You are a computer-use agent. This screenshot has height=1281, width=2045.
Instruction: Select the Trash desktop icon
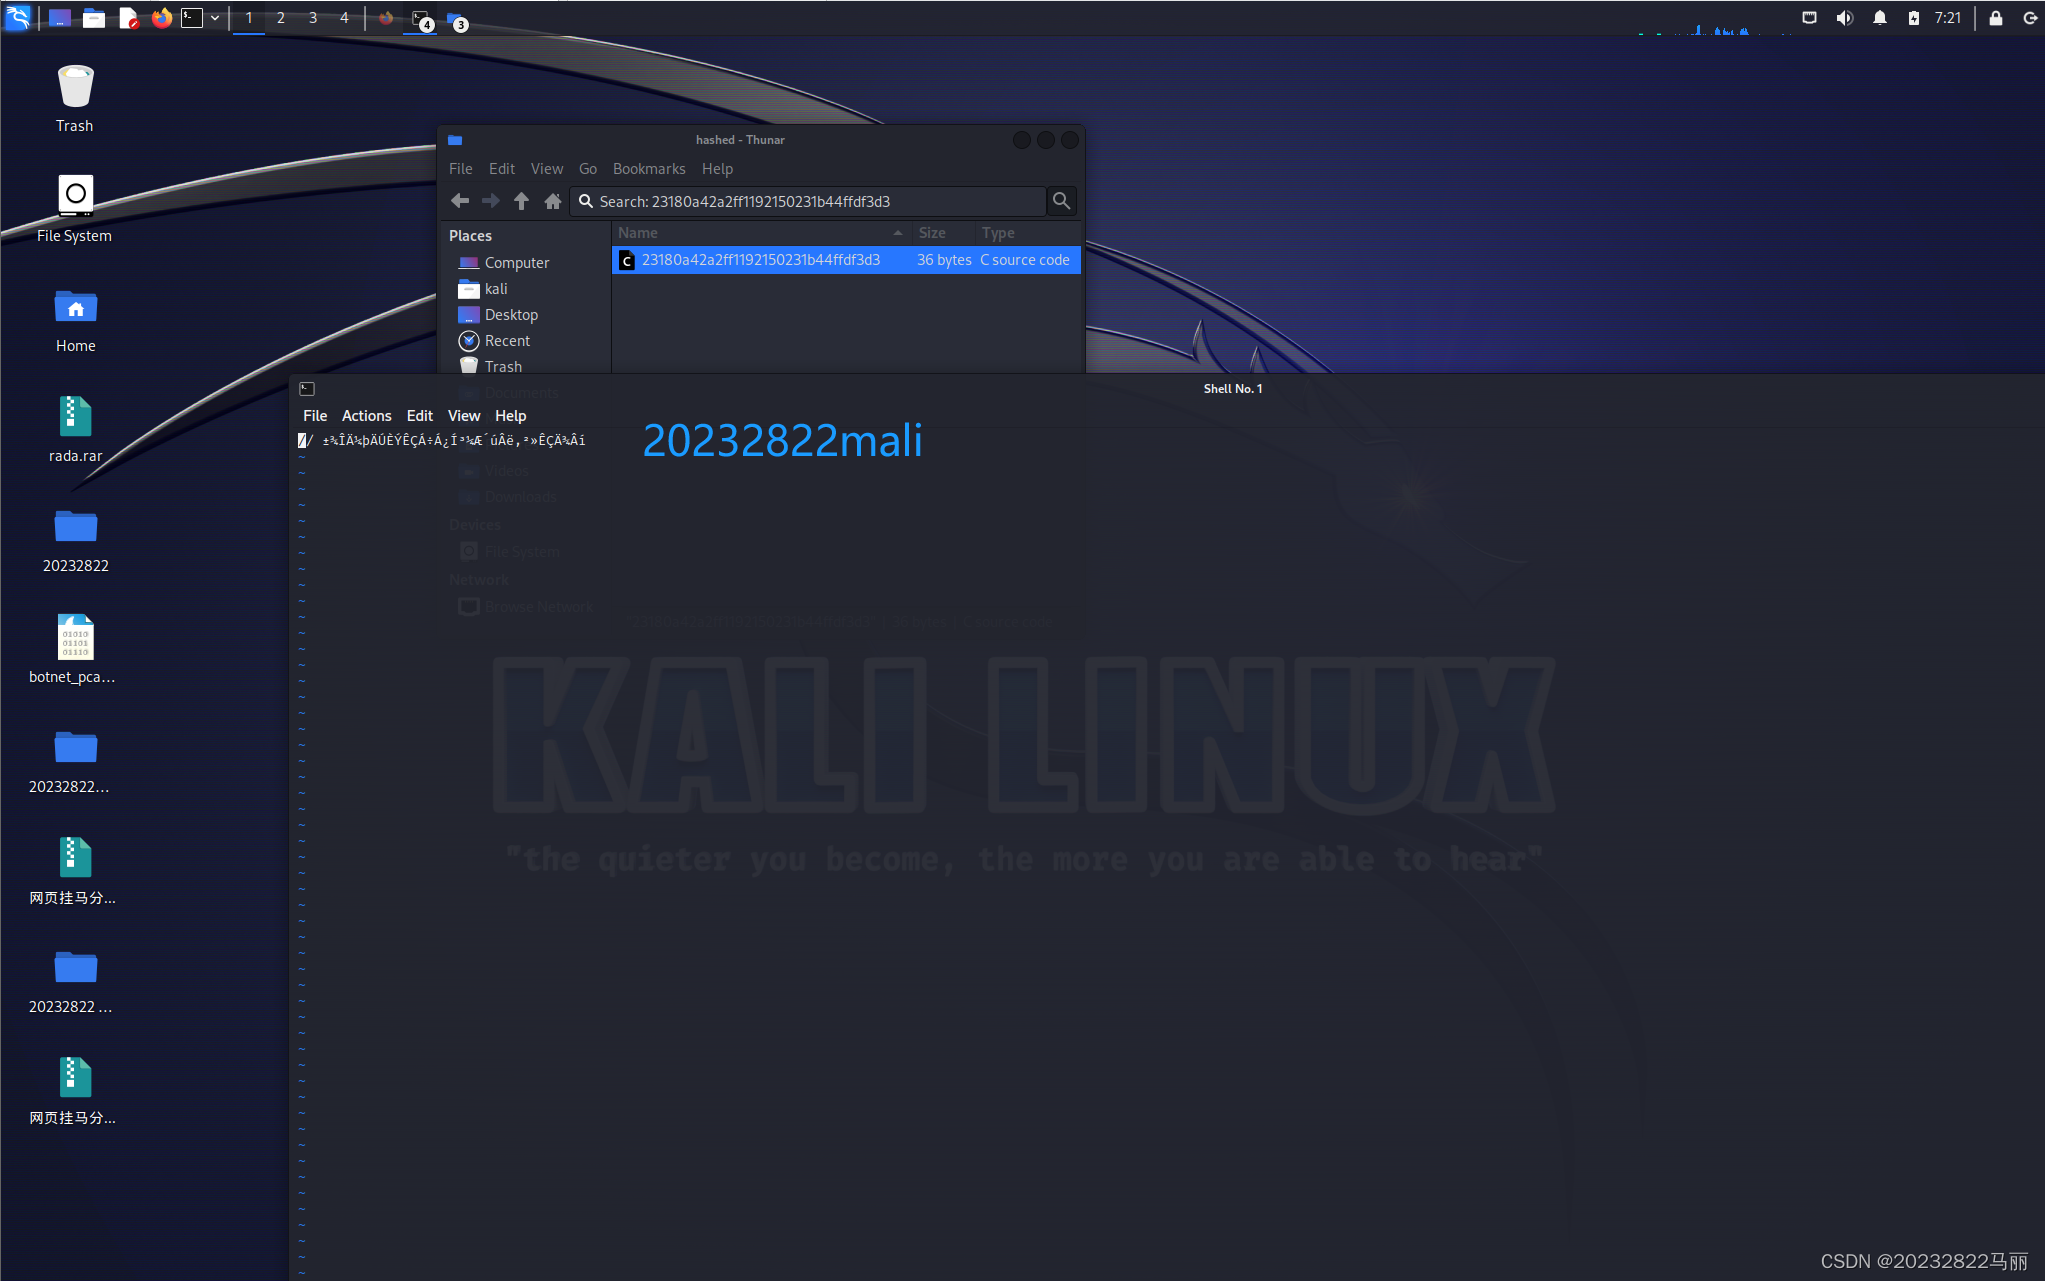click(x=75, y=98)
